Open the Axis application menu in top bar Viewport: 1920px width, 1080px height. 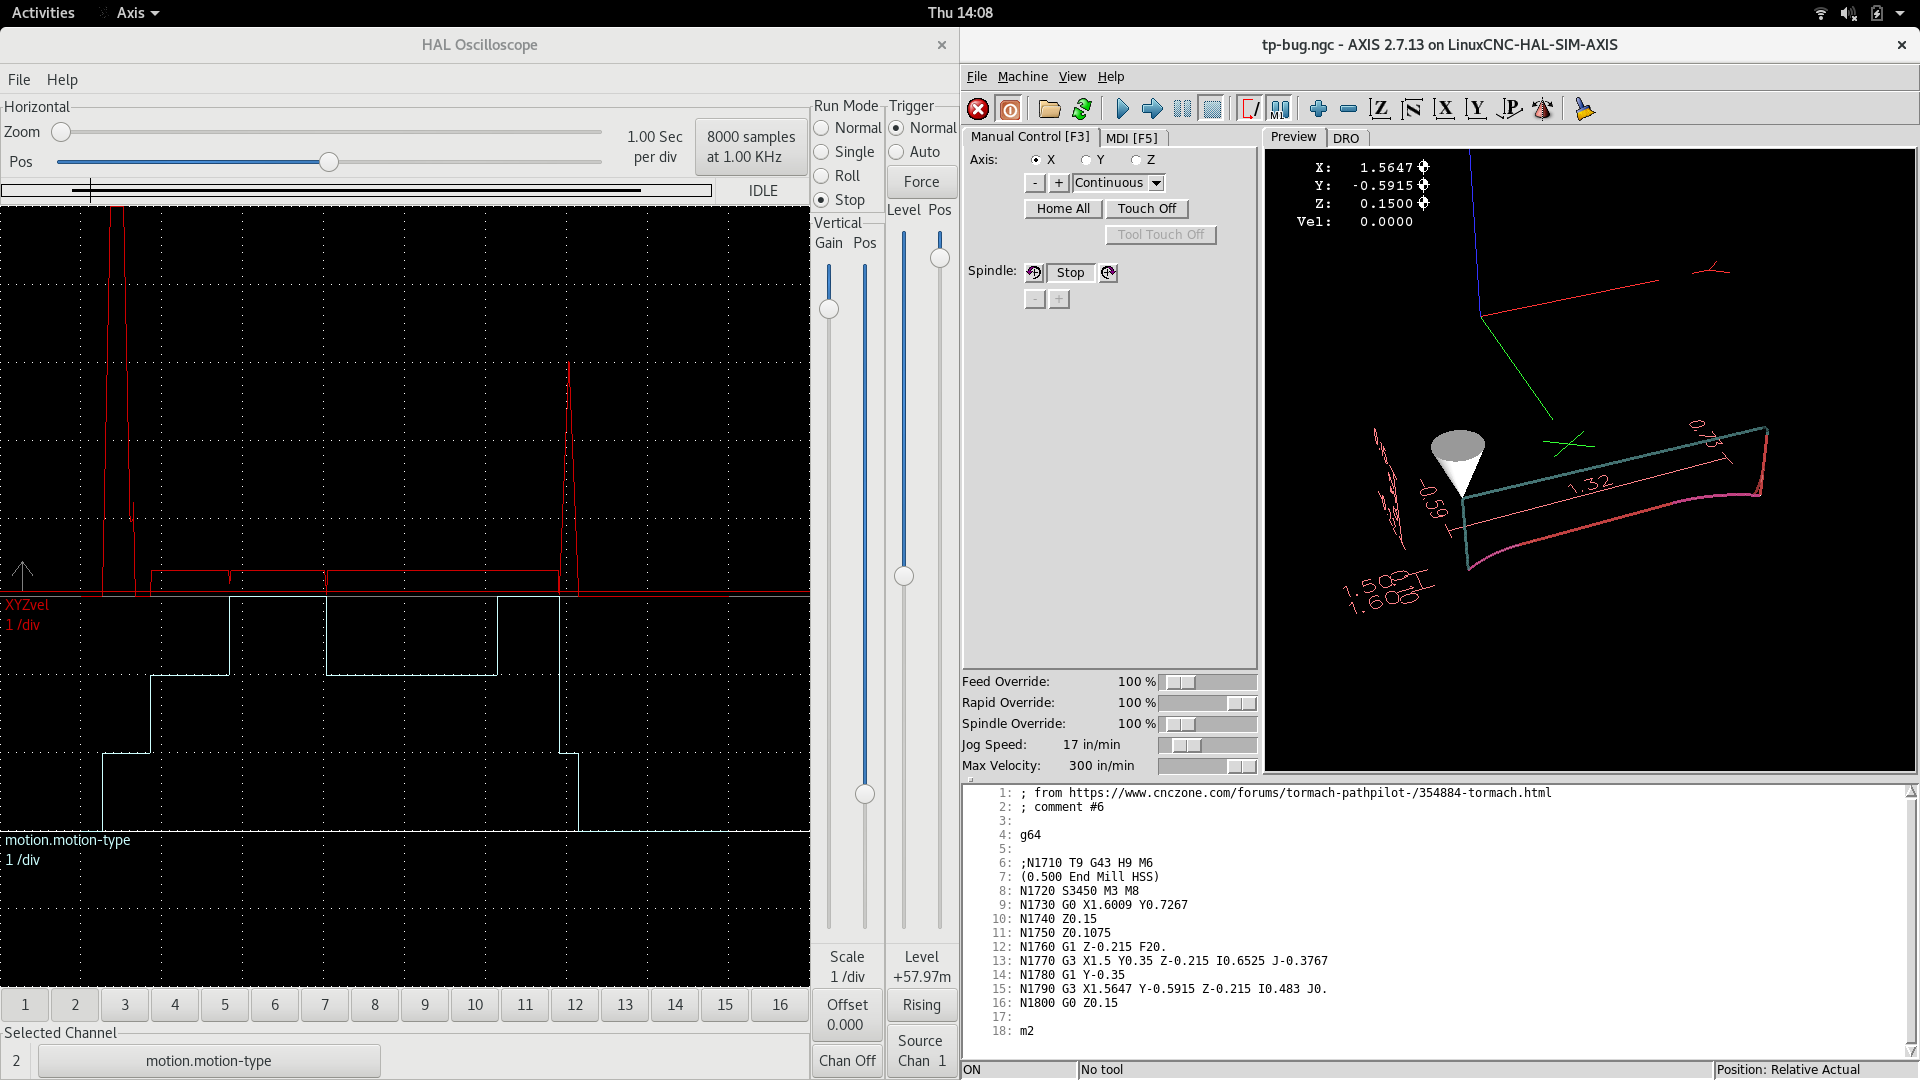[x=137, y=13]
